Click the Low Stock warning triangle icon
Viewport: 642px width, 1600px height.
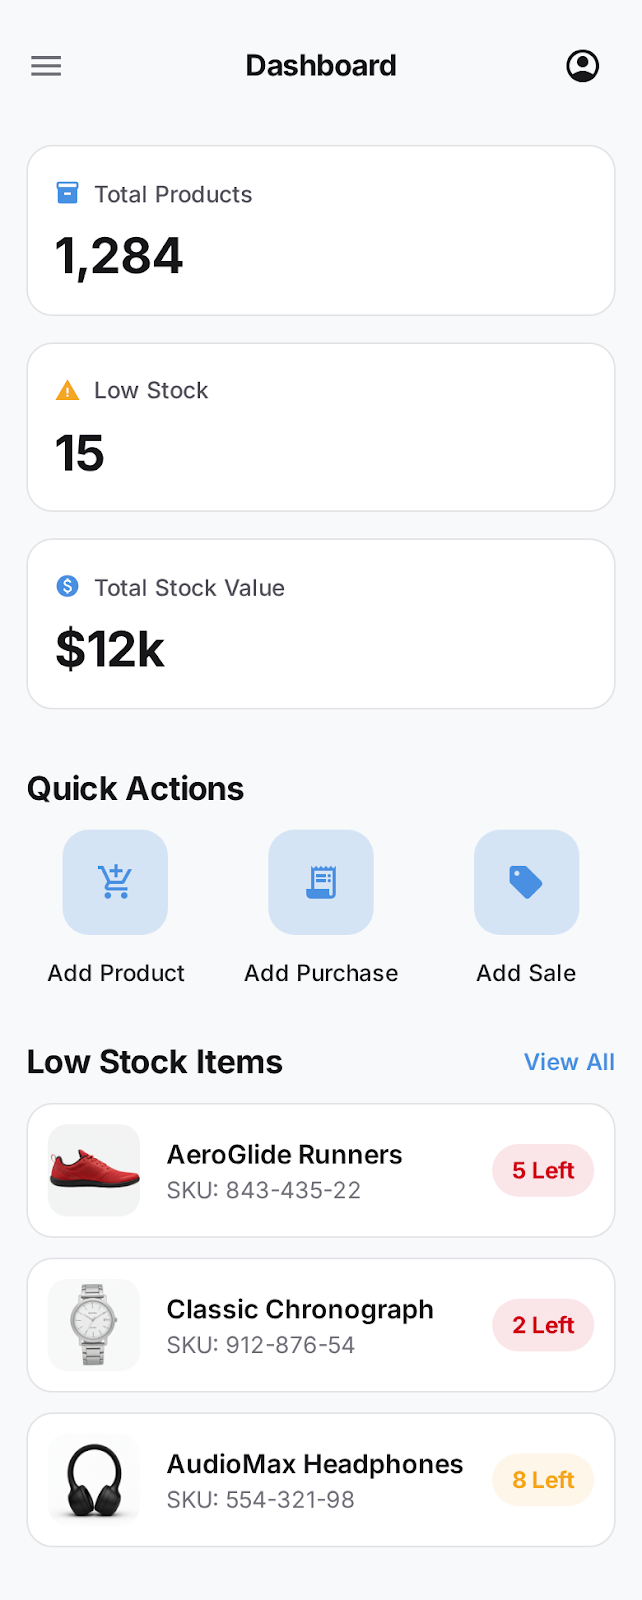(66, 389)
